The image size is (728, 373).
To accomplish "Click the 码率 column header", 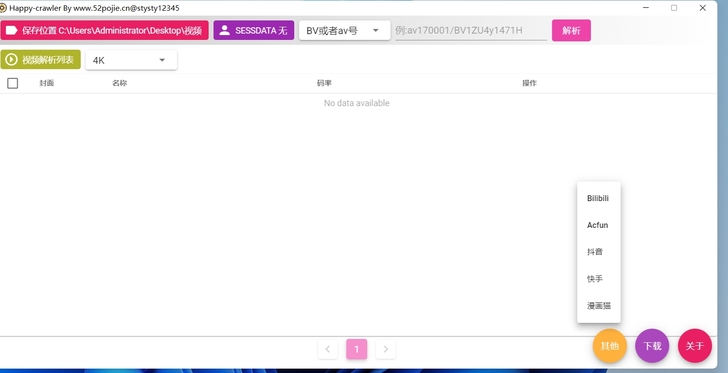I will pyautogui.click(x=324, y=83).
